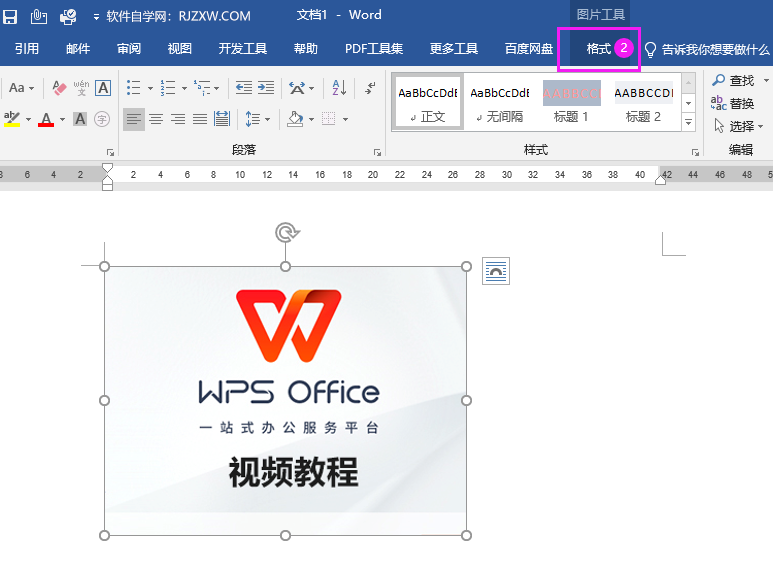Apply the 标题 2 style
The width and height of the screenshot is (773, 567).
pos(644,103)
